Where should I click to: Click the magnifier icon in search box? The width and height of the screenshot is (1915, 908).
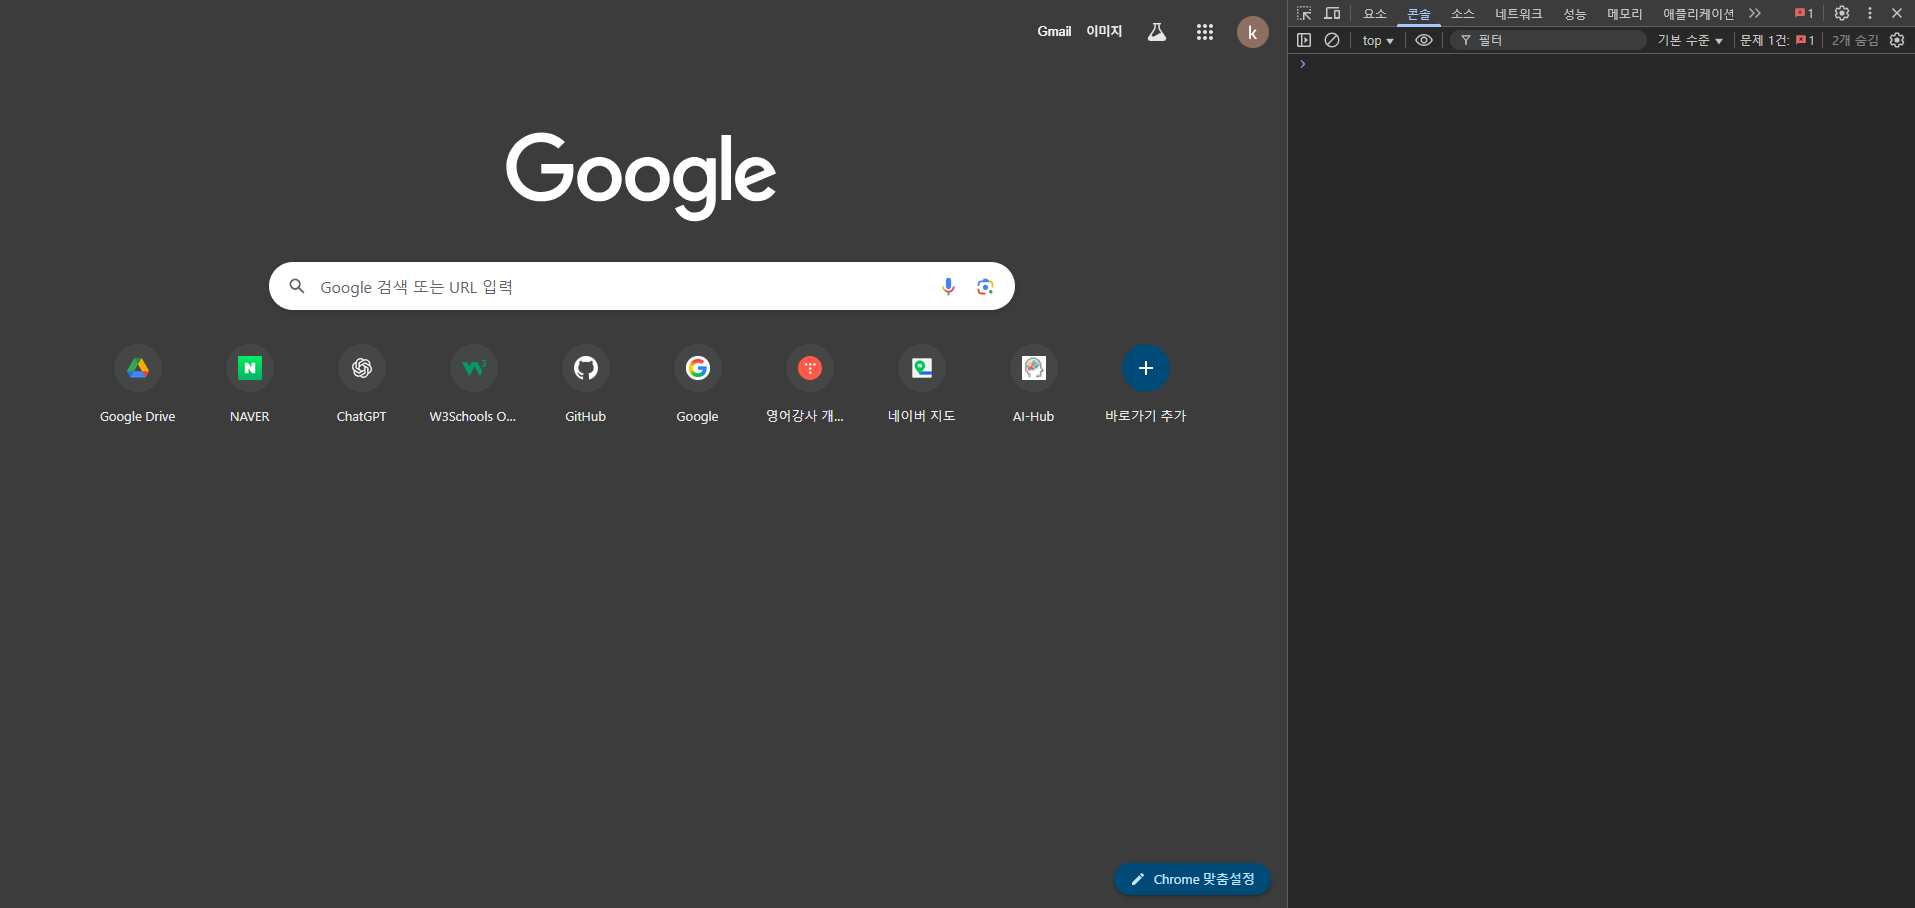(297, 287)
